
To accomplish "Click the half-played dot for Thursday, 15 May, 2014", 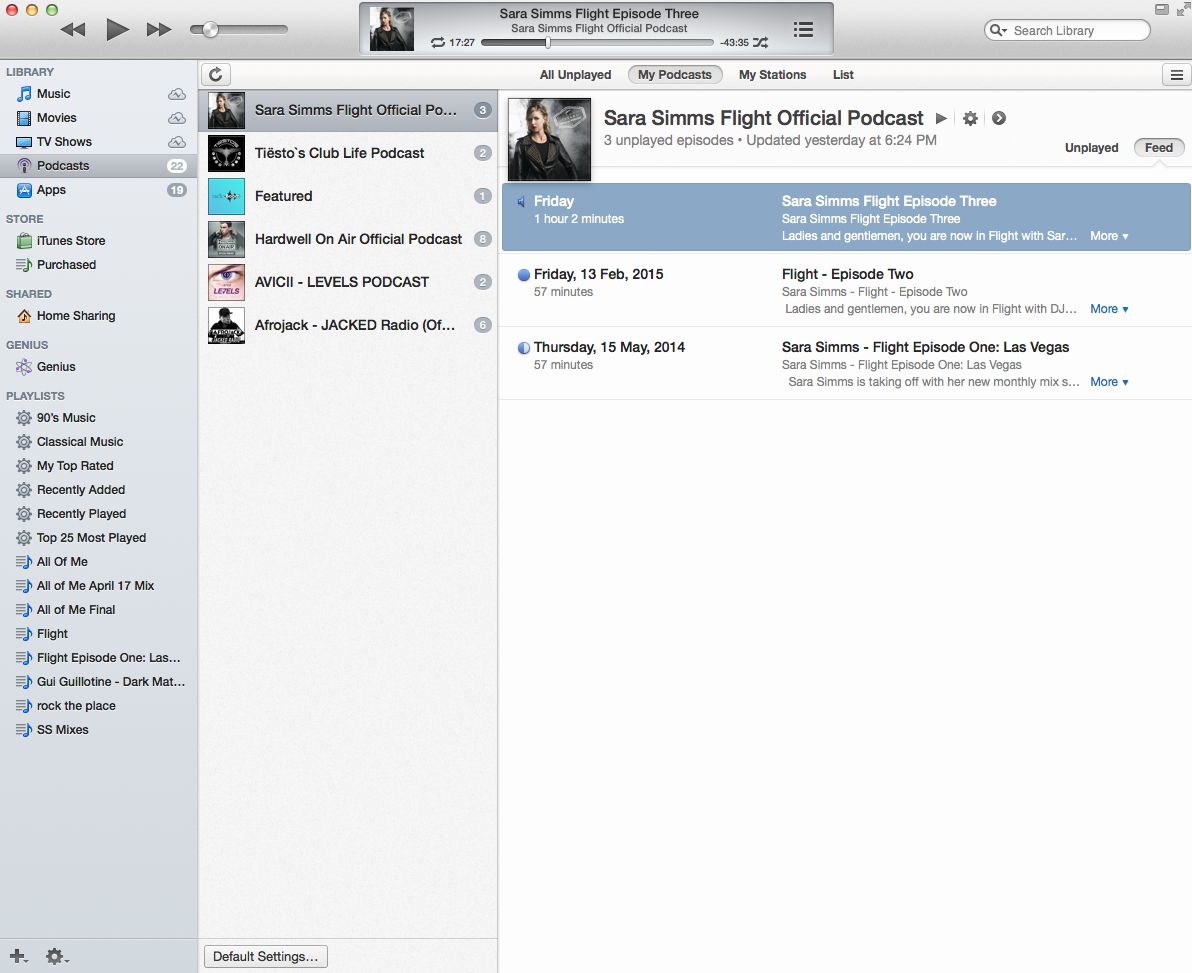I will [523, 347].
